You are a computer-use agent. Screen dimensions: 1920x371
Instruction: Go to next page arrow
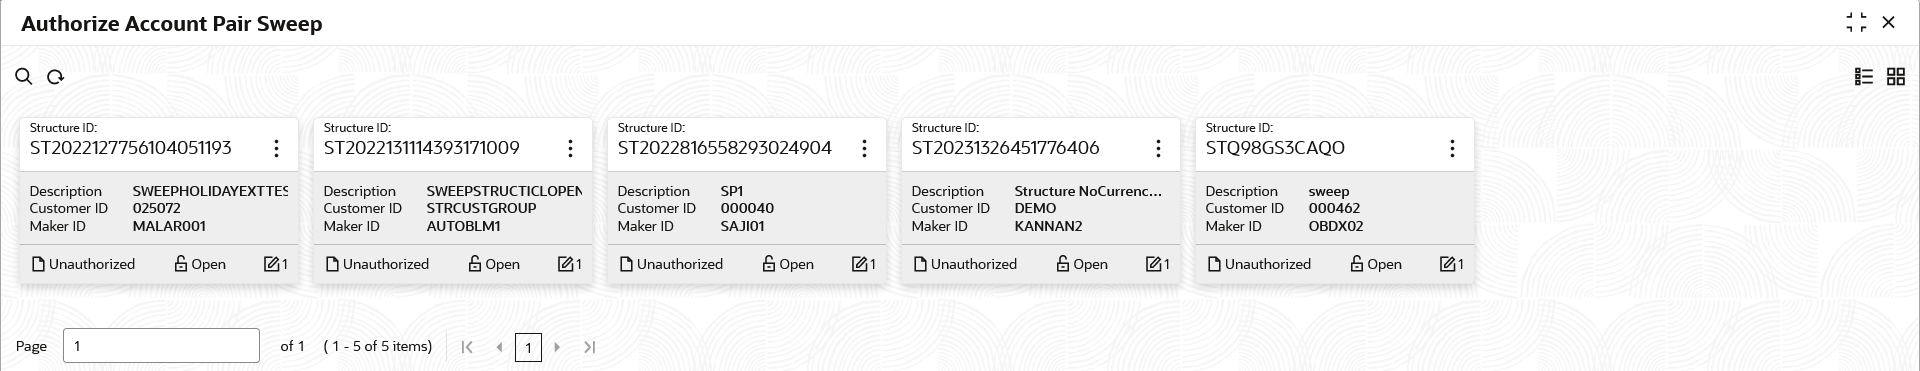[x=557, y=347]
